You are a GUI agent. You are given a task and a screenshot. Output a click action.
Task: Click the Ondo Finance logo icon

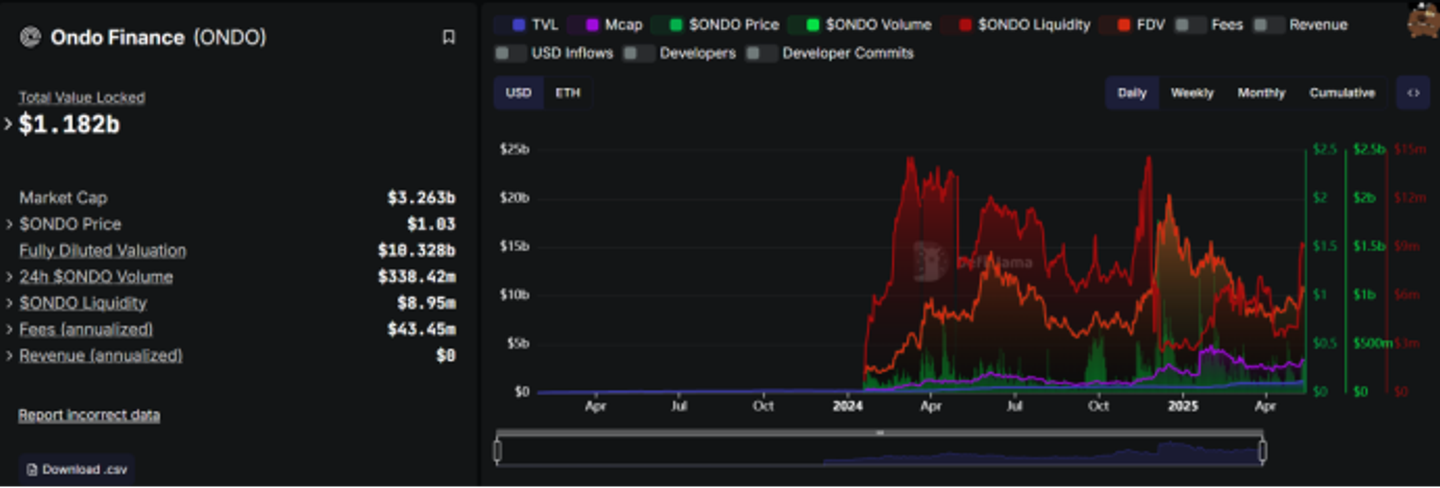point(30,37)
